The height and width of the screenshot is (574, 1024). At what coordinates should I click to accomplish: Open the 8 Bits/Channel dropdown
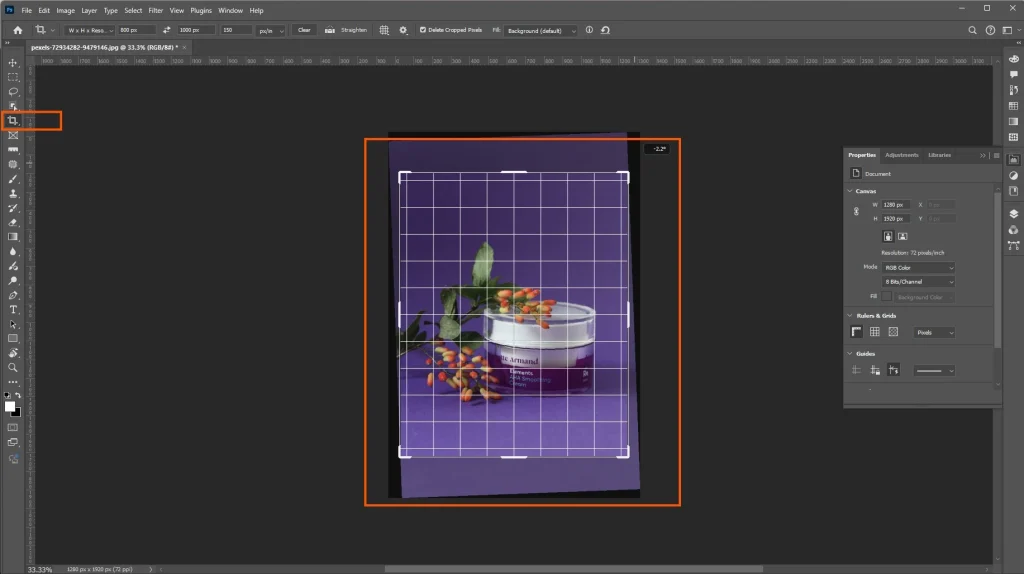pyautogui.click(x=918, y=282)
